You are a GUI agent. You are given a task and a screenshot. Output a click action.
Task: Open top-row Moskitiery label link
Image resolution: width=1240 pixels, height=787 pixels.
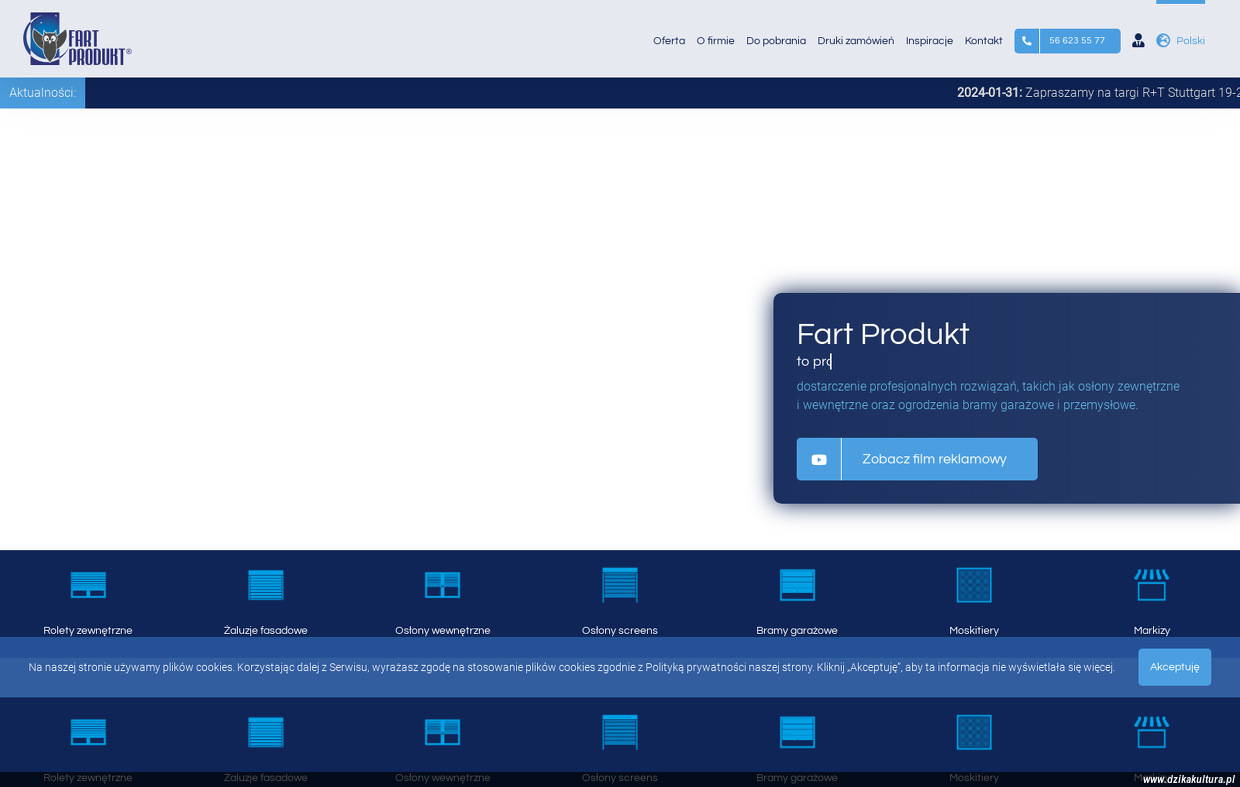pyautogui.click(x=974, y=631)
